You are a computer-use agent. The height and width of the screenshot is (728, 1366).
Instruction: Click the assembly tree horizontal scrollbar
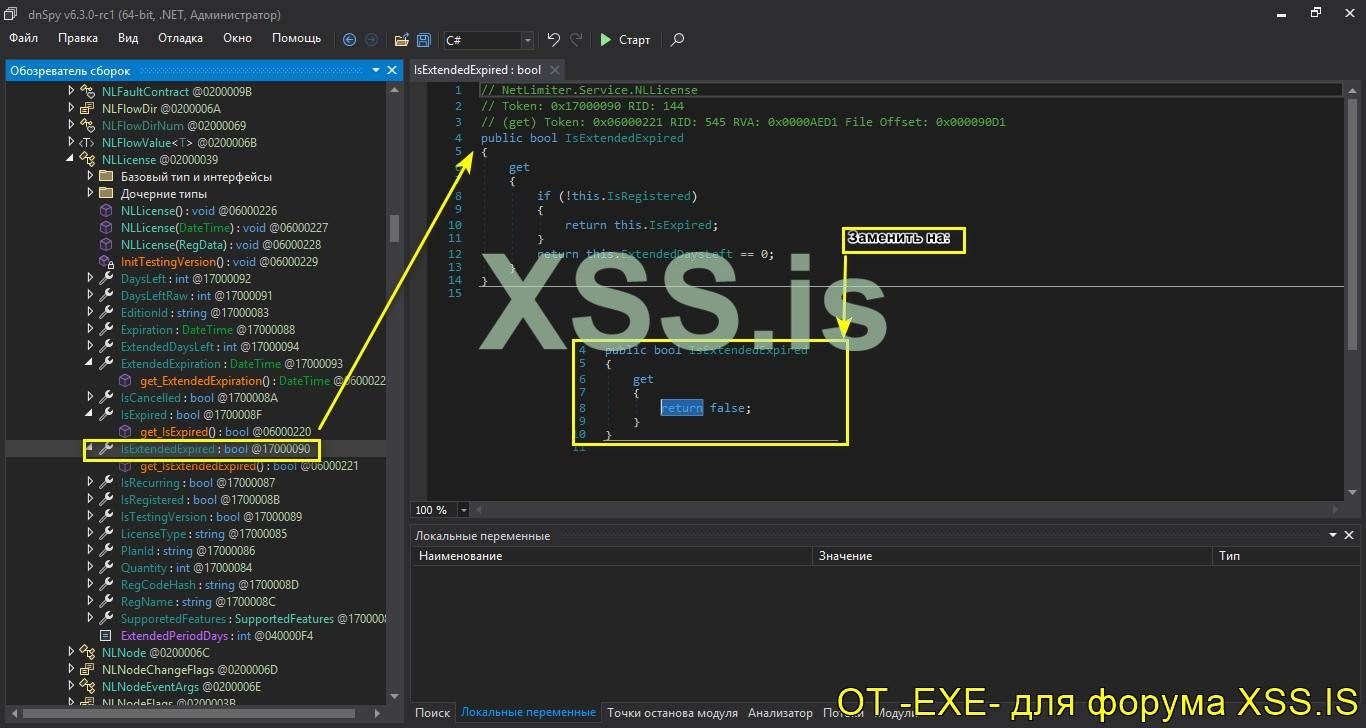coord(197,713)
